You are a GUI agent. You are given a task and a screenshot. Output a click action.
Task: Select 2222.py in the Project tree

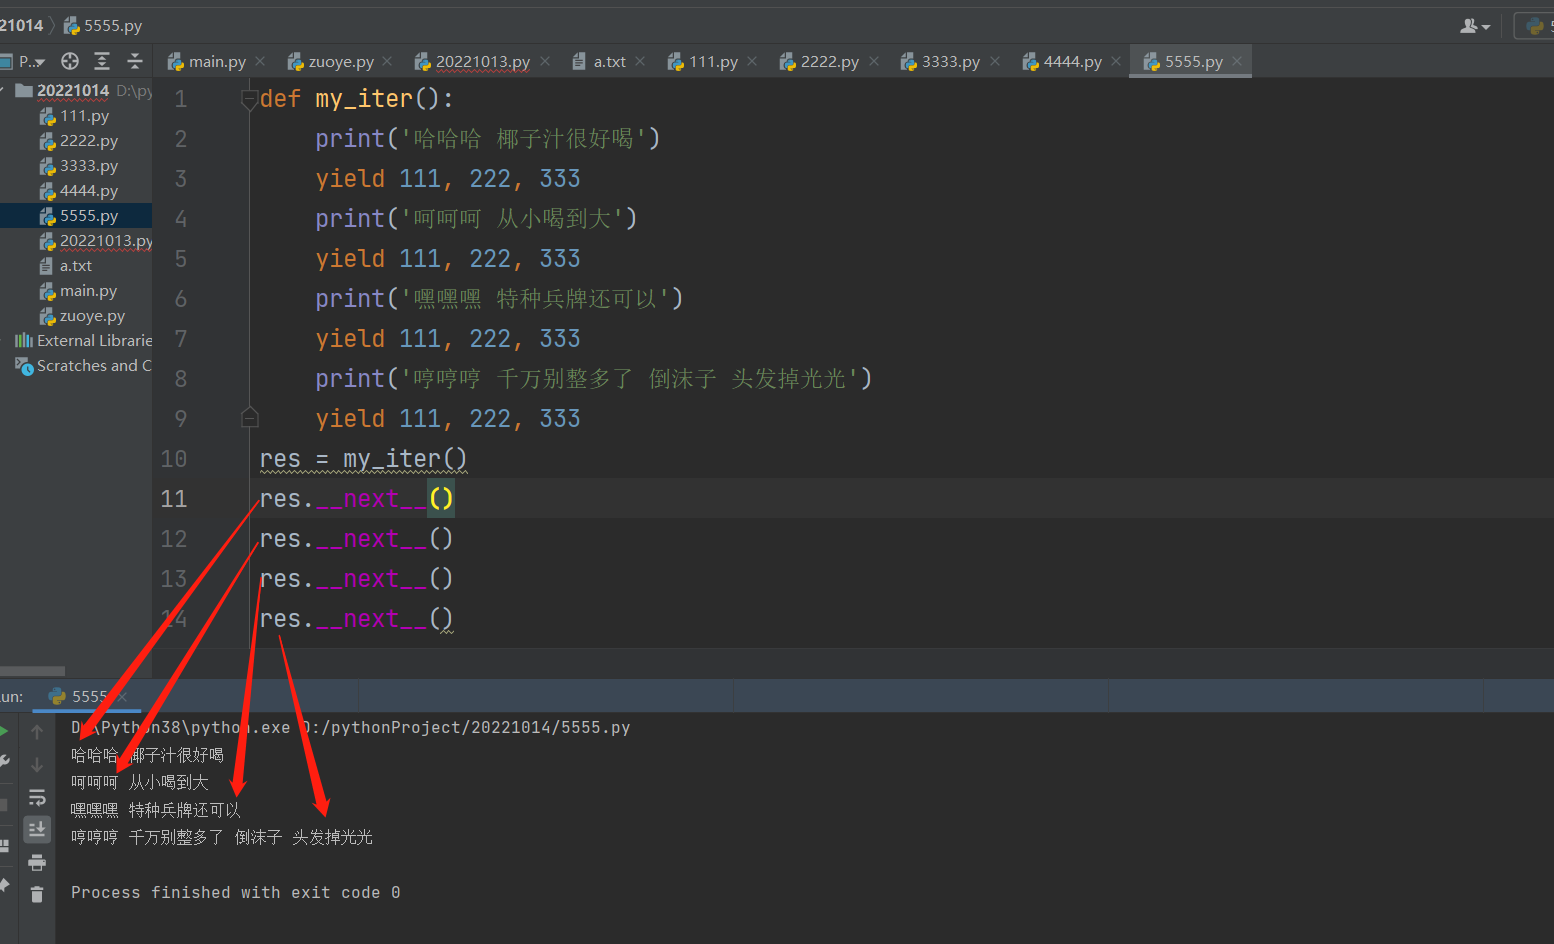pos(76,141)
